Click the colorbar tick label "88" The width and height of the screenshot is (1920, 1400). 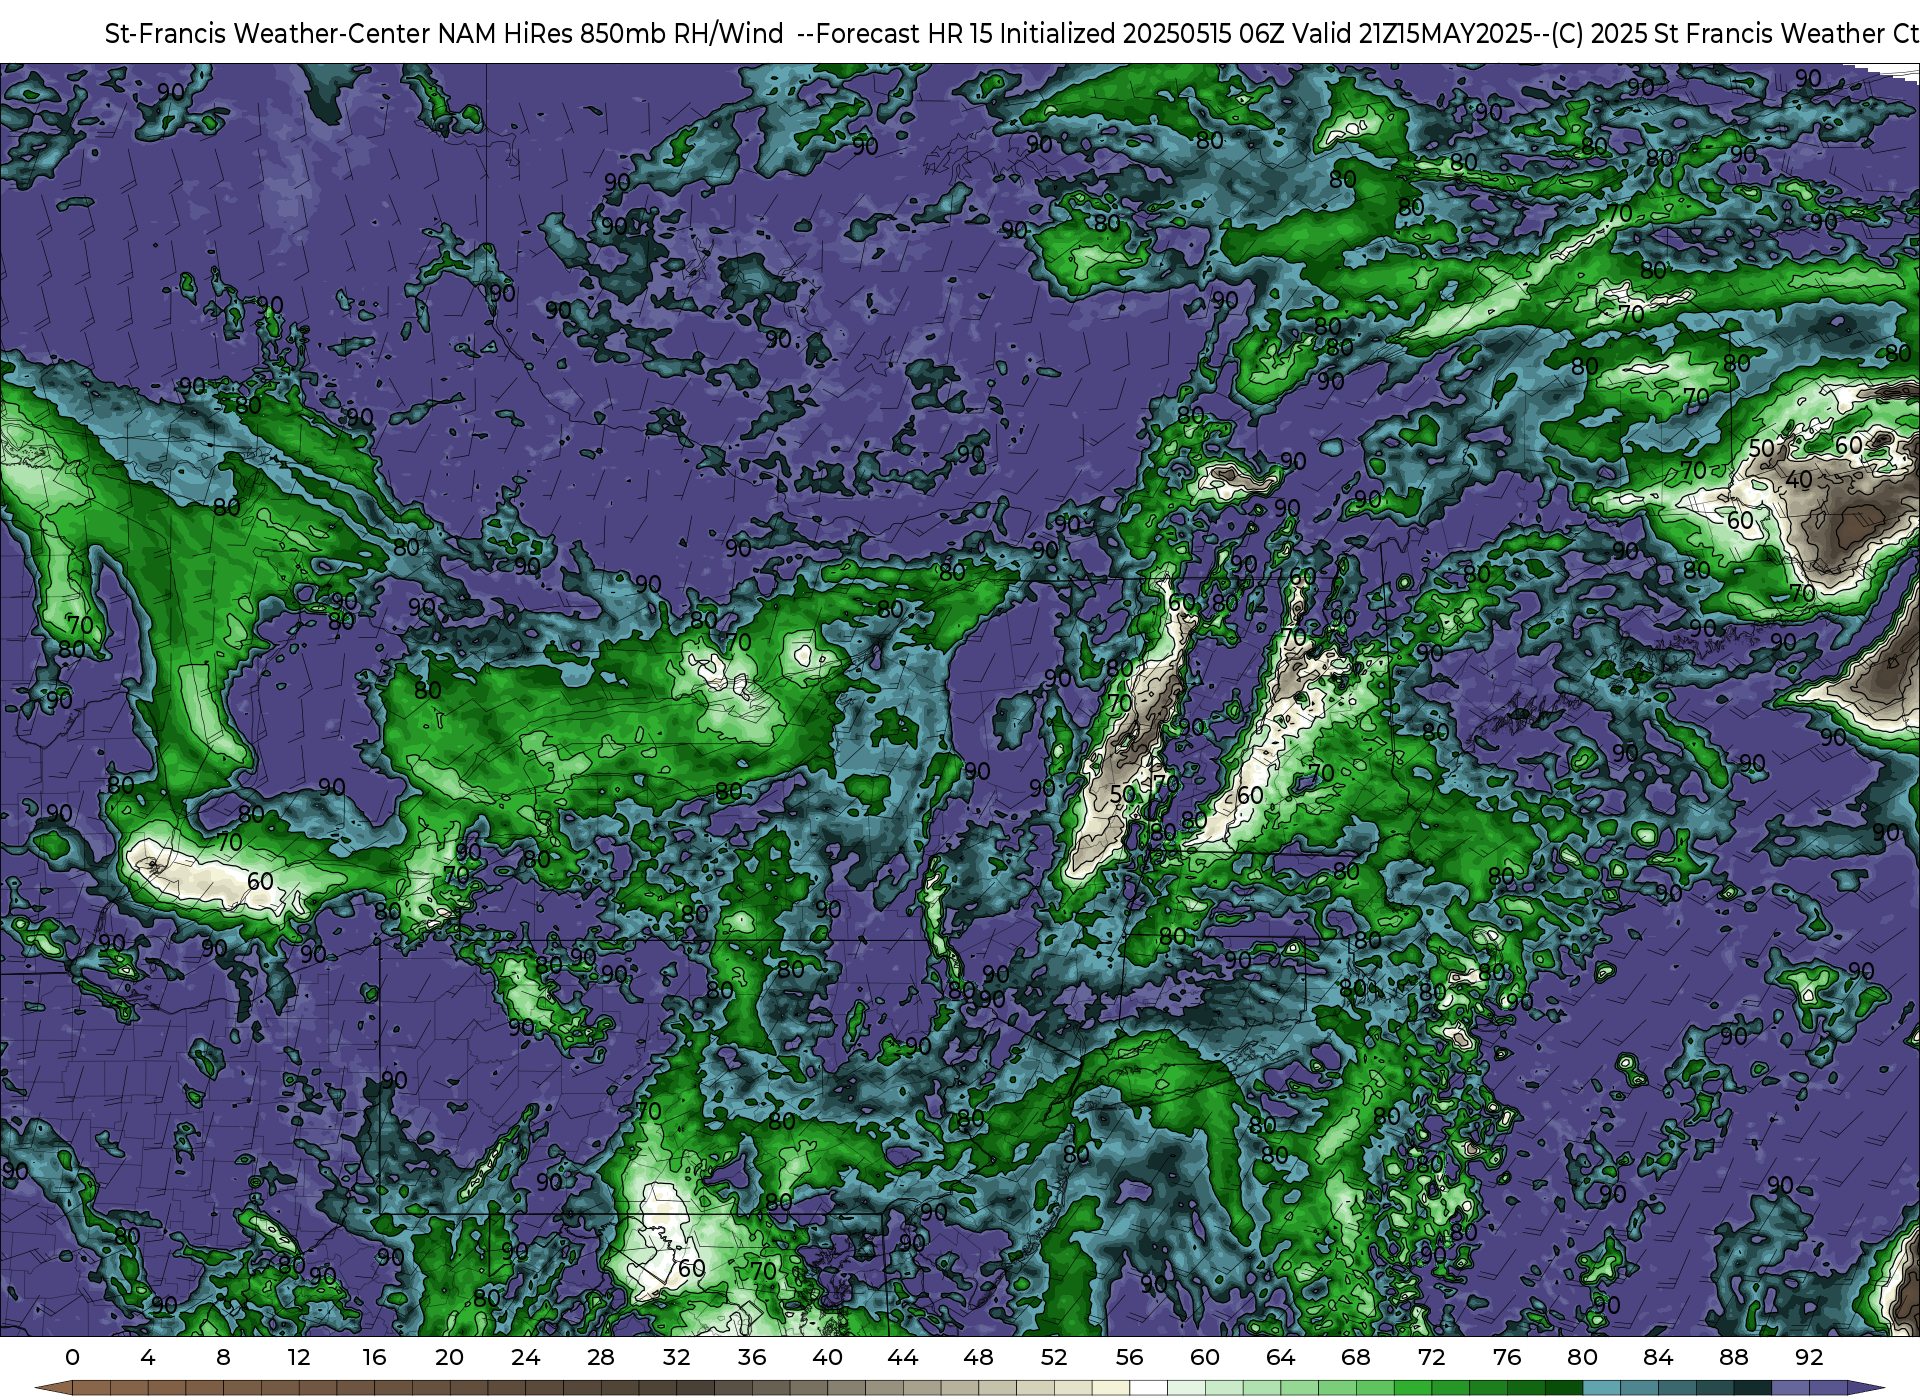[1733, 1357]
